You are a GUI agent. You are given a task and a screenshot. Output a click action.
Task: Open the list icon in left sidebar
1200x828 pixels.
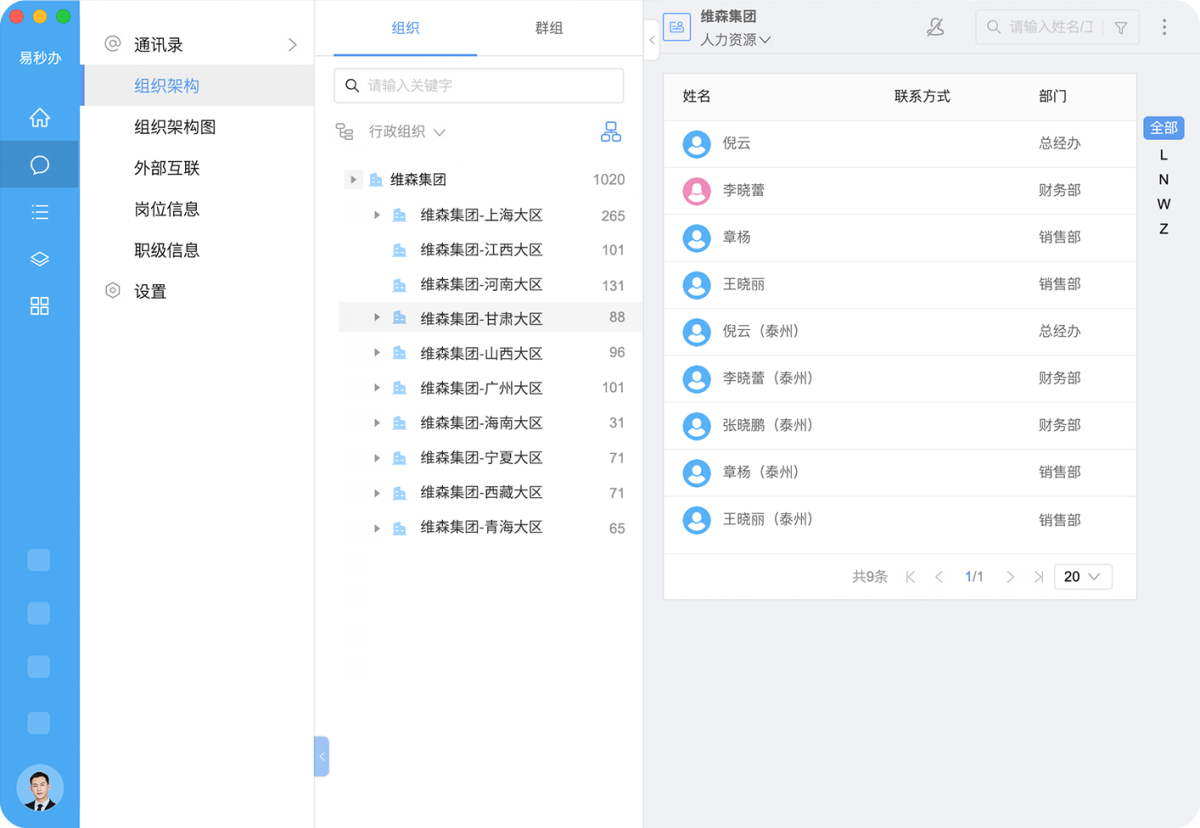(39, 211)
